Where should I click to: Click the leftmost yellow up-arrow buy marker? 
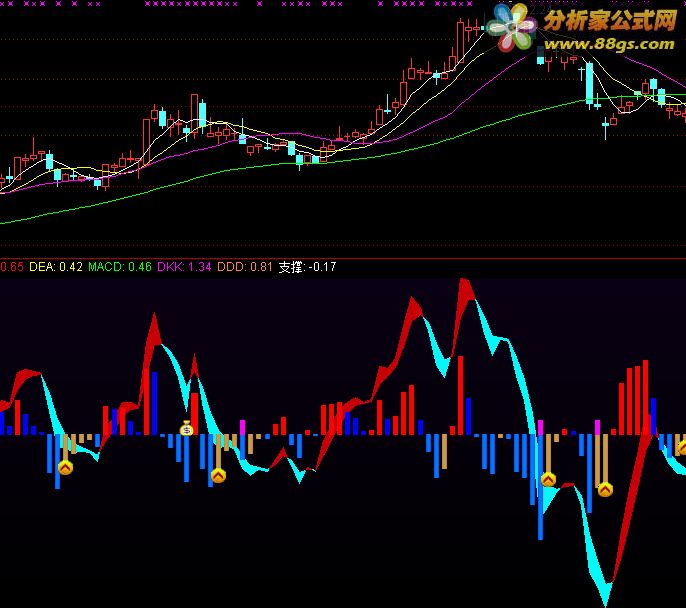click(x=65, y=468)
